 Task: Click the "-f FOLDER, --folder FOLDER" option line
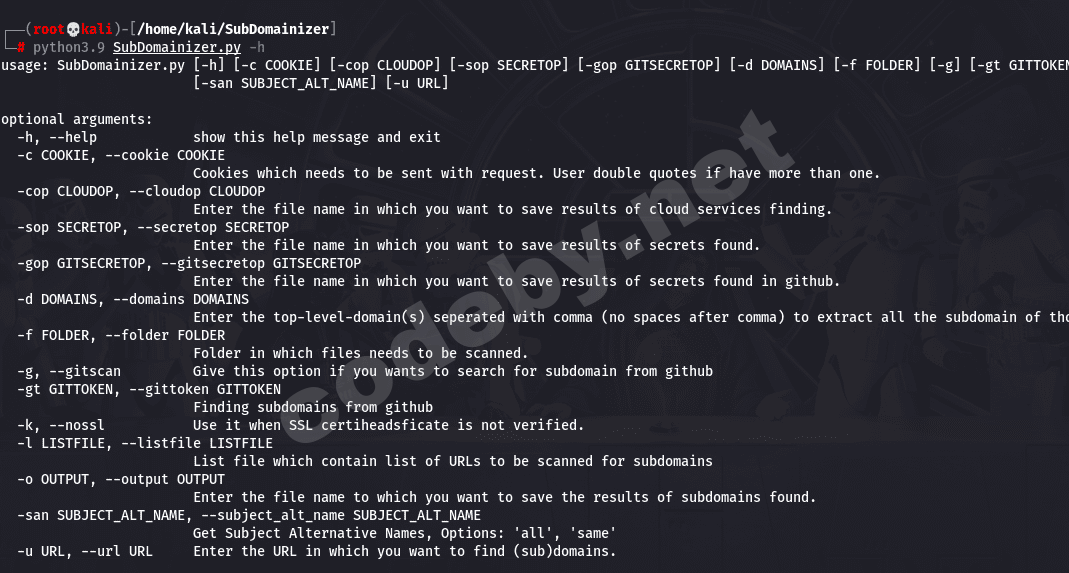(121, 335)
